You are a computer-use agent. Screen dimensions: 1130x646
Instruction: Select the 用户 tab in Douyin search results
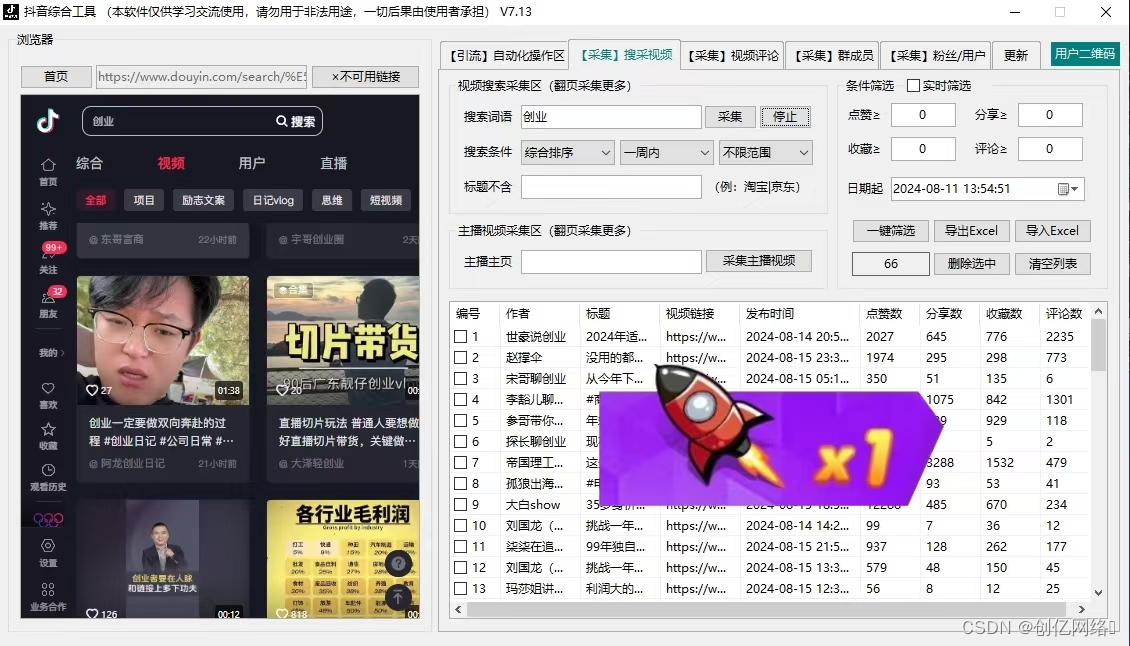pos(252,164)
